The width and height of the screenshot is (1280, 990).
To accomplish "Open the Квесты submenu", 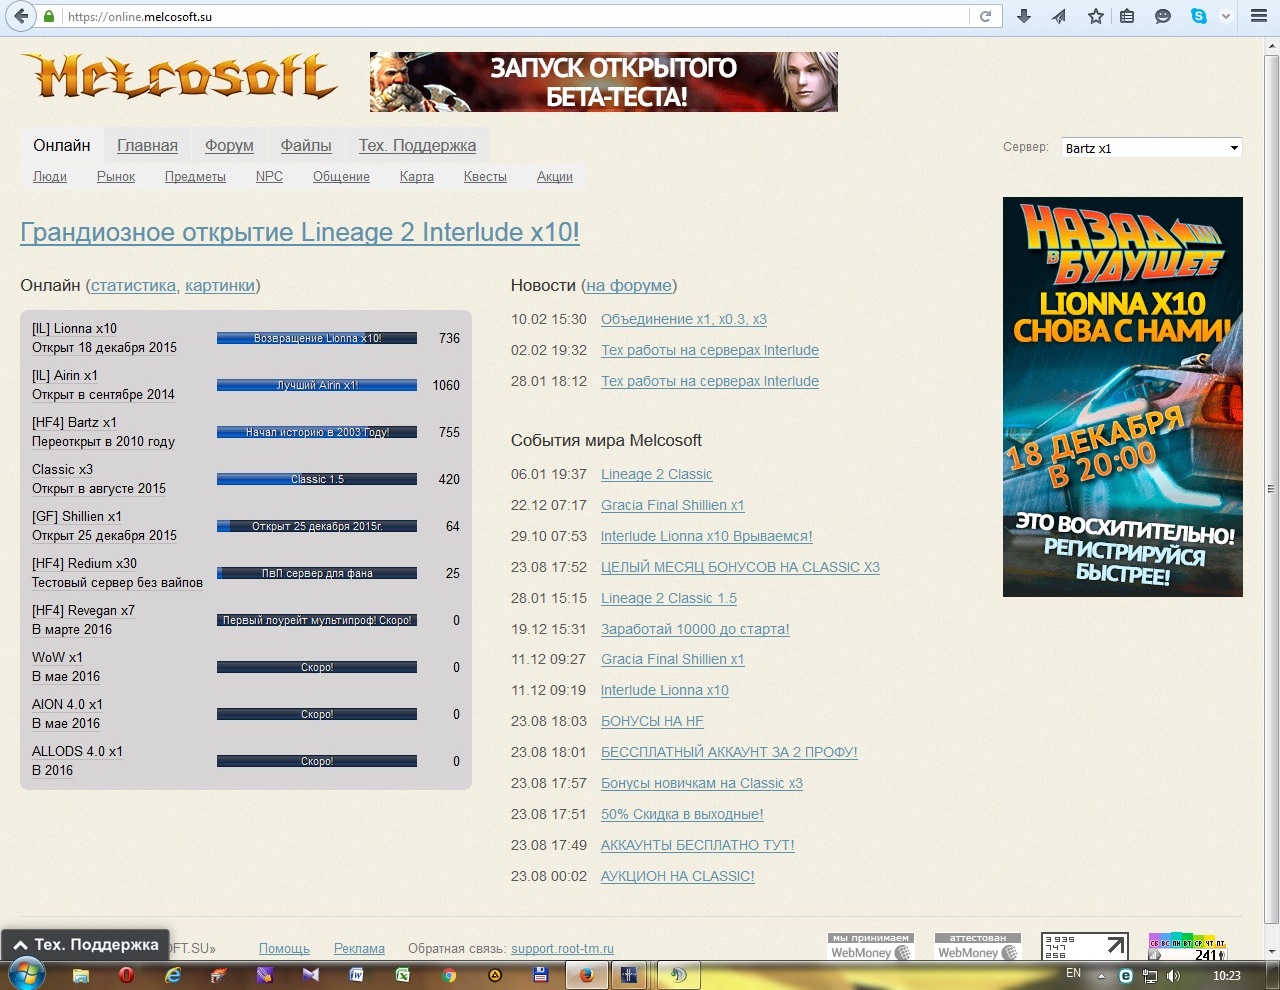I will click(485, 177).
